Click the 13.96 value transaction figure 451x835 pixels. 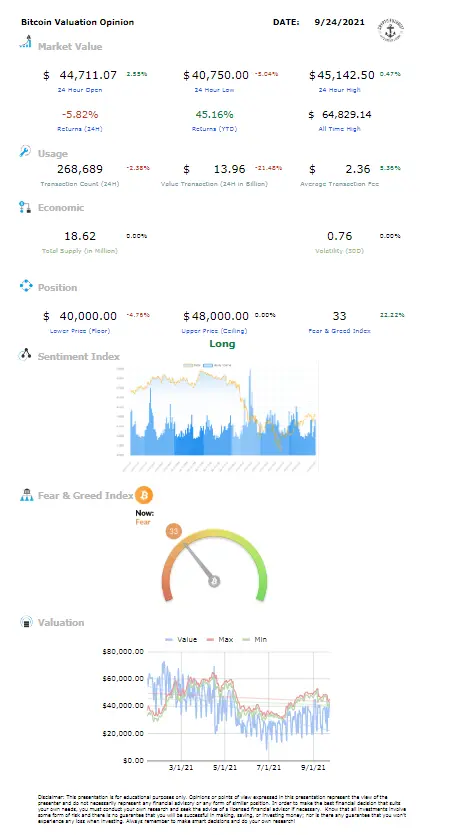click(x=229, y=169)
